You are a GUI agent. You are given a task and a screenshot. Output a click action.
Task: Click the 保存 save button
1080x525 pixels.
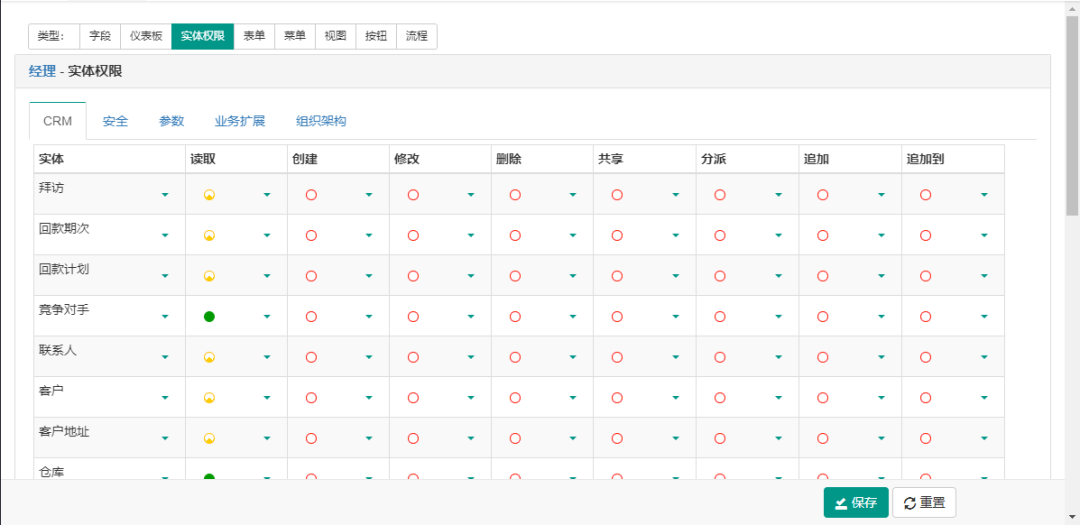(x=856, y=503)
